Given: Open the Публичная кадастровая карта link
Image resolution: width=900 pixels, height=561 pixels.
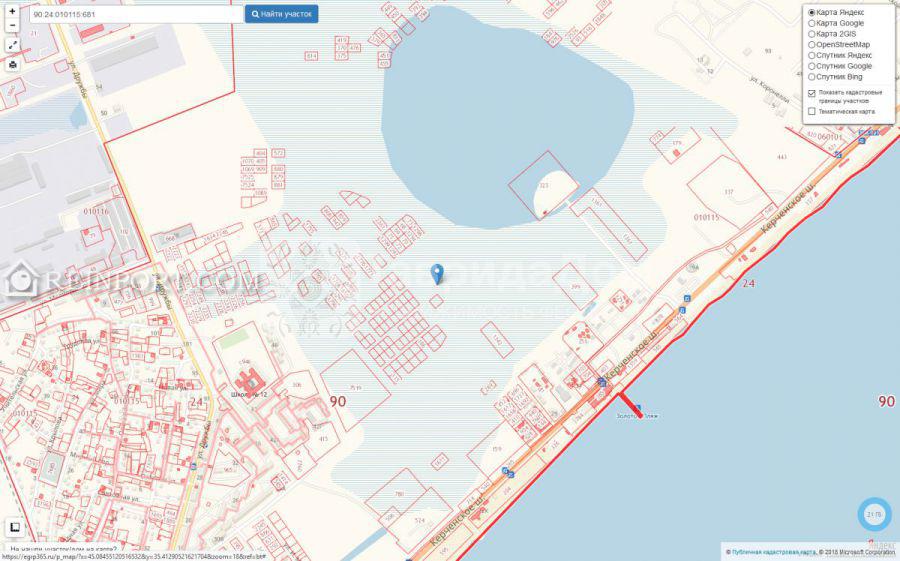Looking at the screenshot, I should click(774, 552).
